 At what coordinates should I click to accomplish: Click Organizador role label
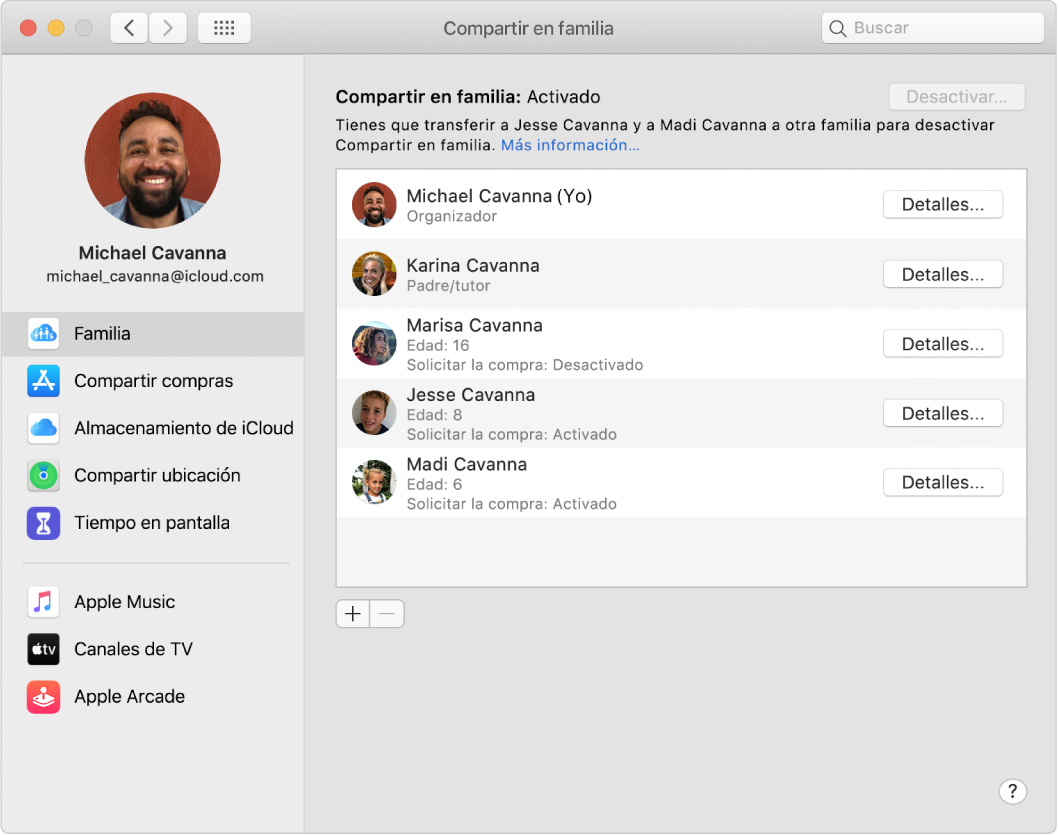click(x=452, y=216)
